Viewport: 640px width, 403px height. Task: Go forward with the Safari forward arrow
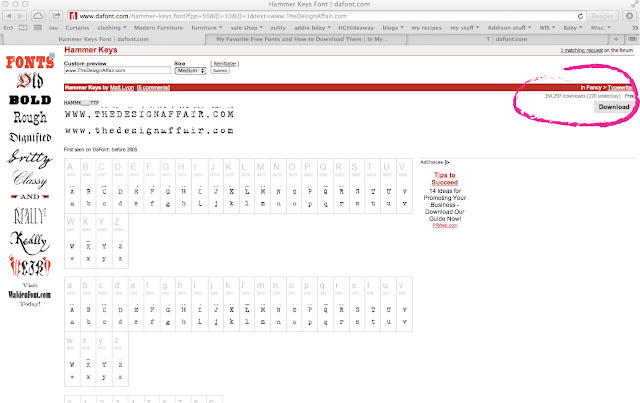[20, 16]
